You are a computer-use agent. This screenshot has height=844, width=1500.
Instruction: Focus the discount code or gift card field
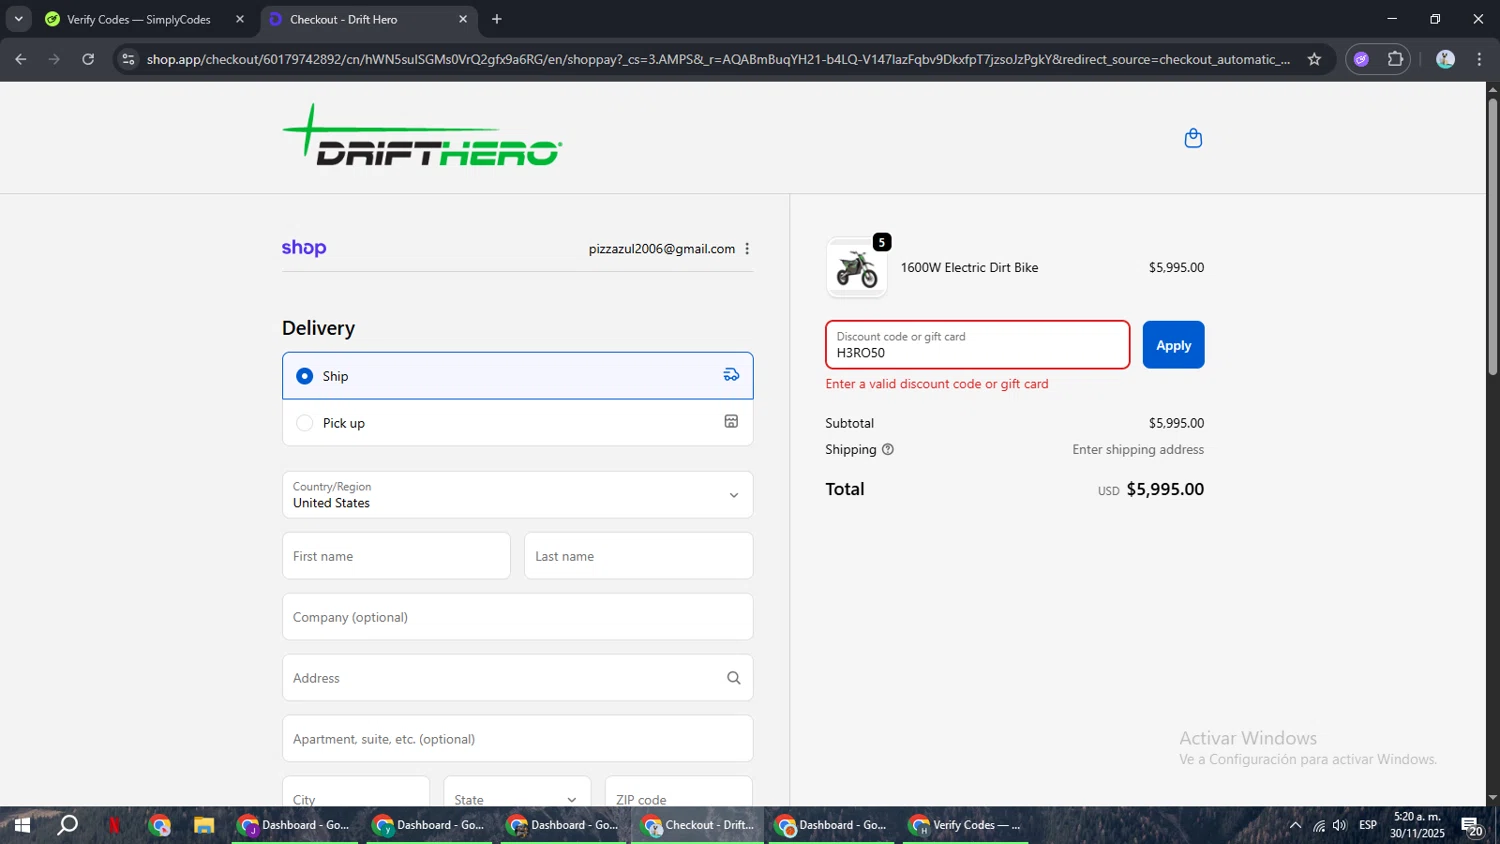pyautogui.click(x=977, y=345)
